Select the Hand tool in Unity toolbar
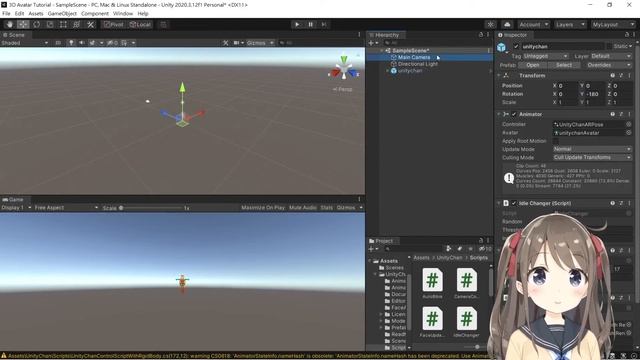640x360 pixels. 10,24
